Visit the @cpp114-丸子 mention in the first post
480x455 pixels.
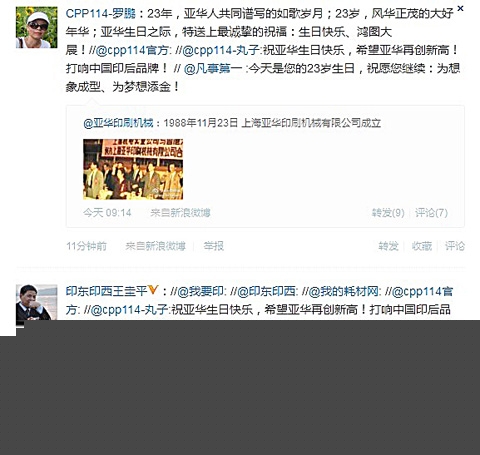click(221, 50)
